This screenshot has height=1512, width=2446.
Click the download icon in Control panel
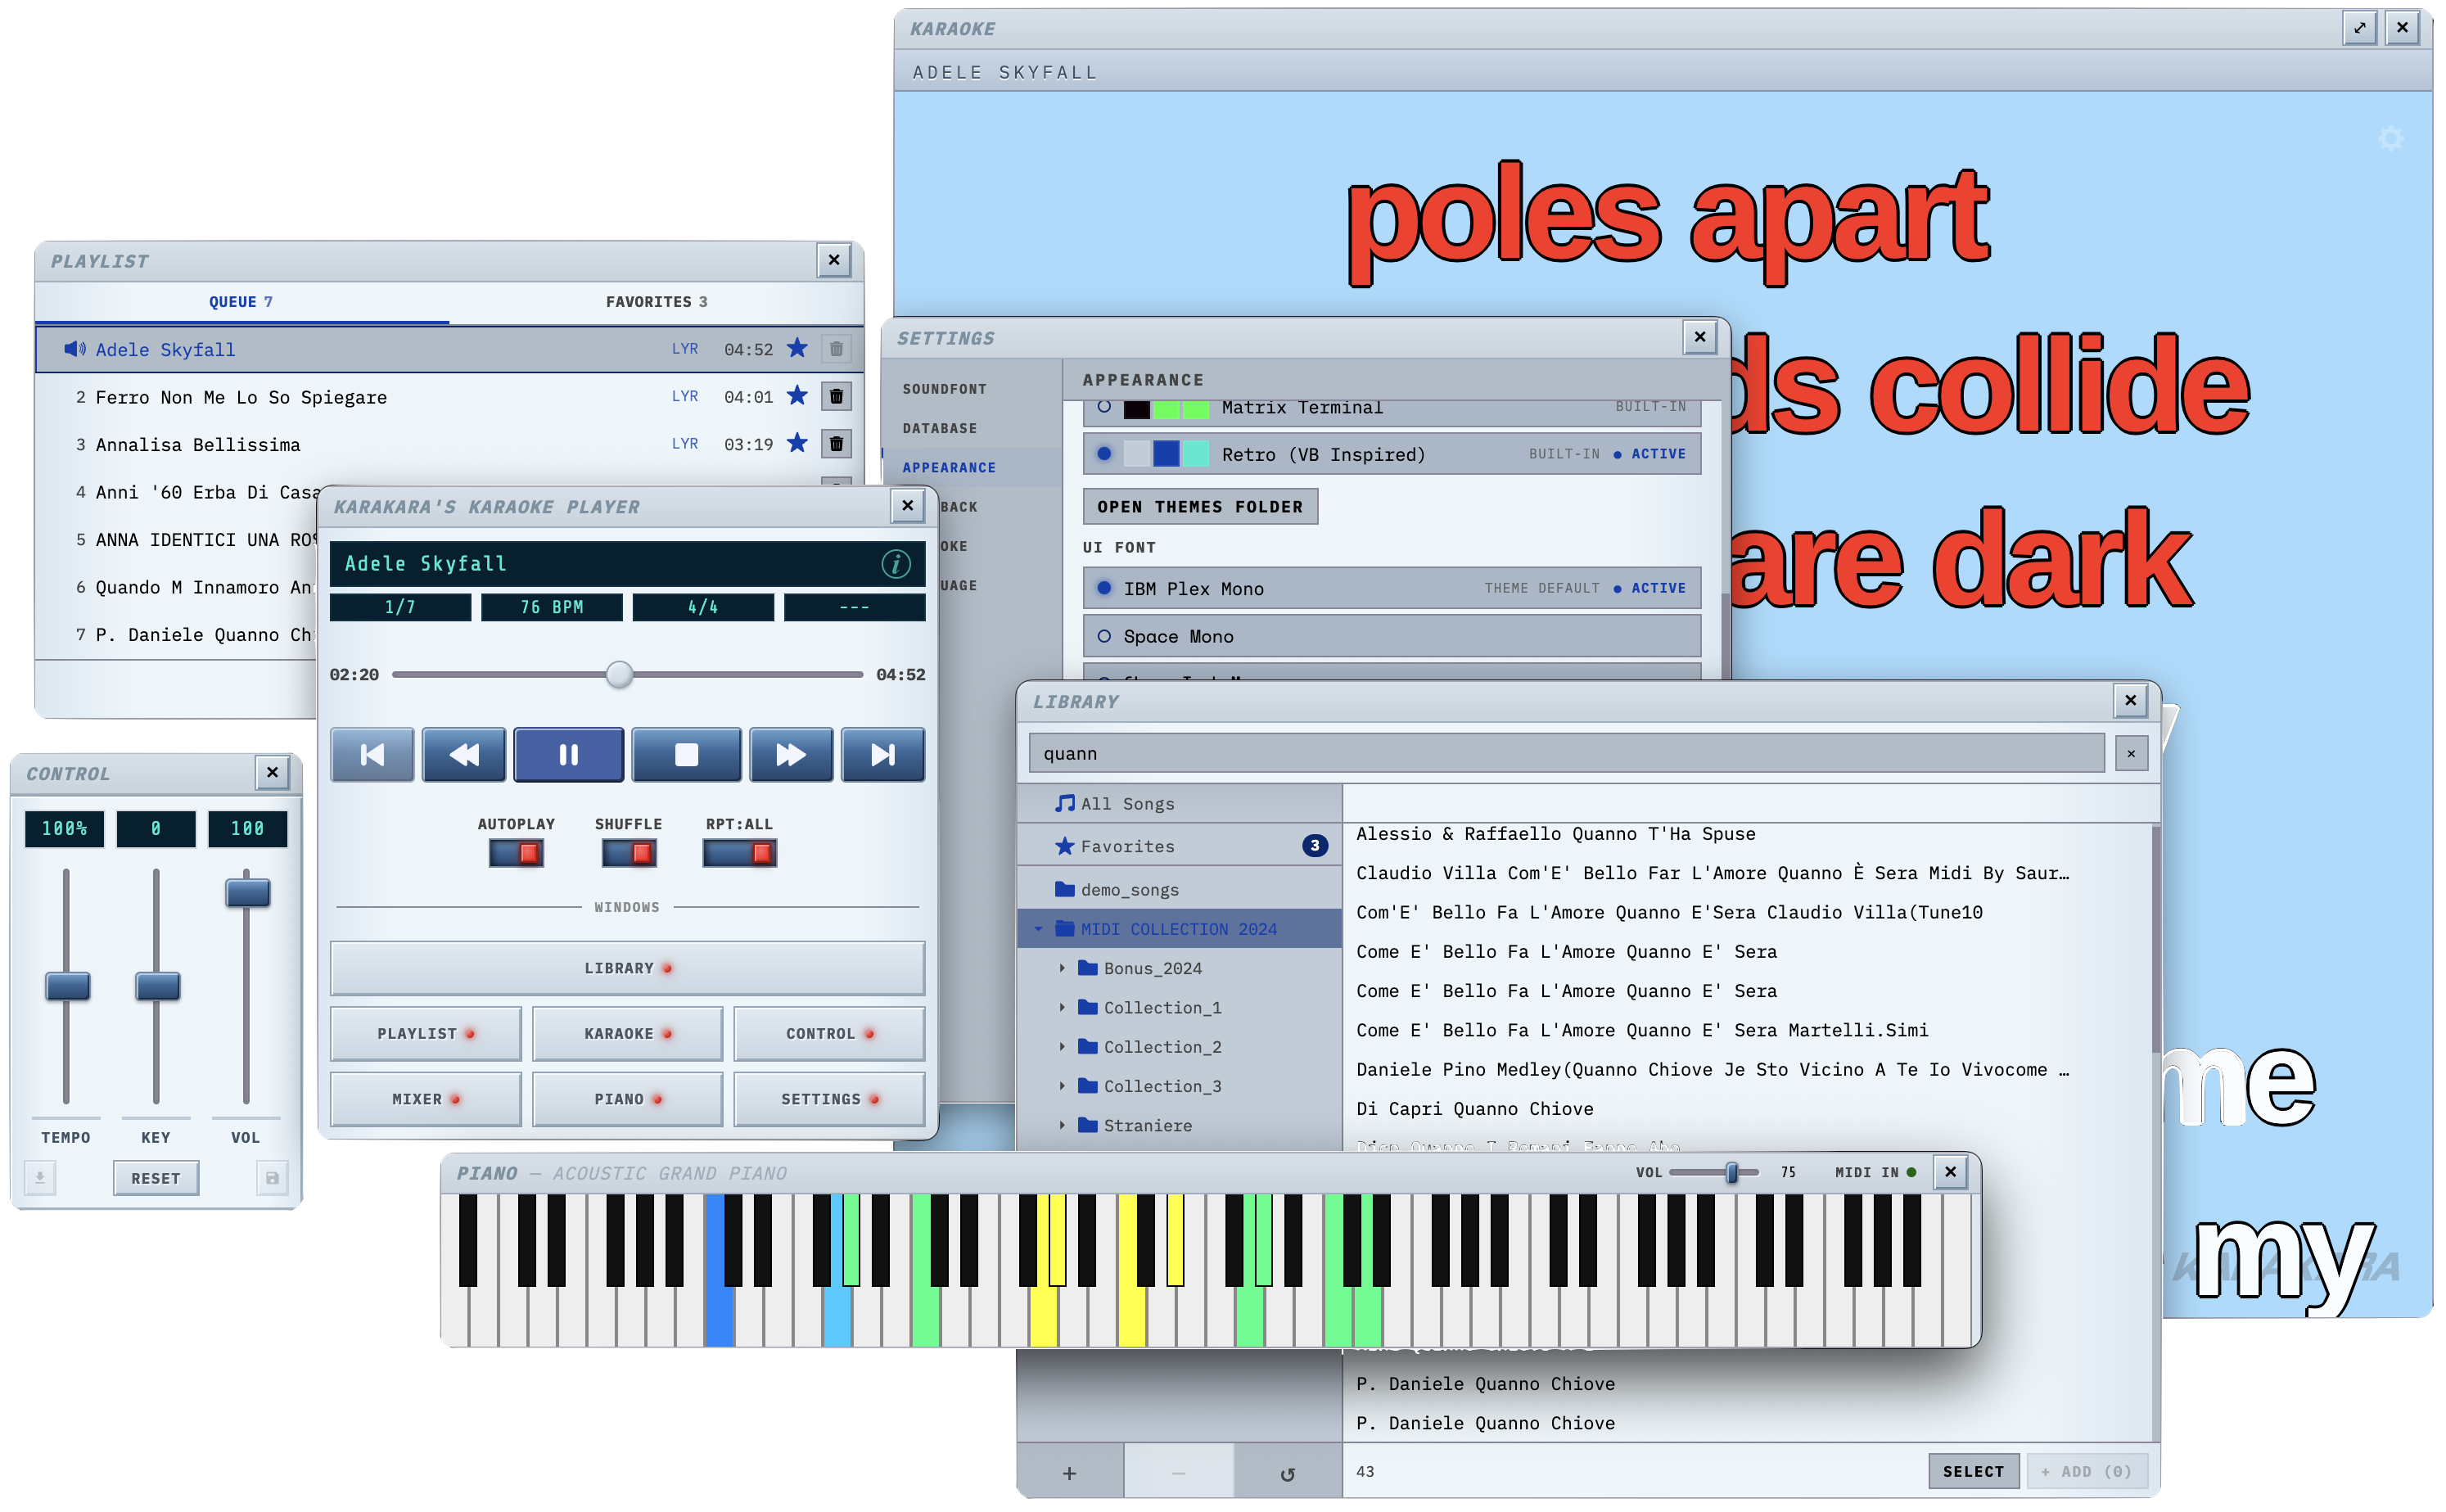tap(40, 1178)
